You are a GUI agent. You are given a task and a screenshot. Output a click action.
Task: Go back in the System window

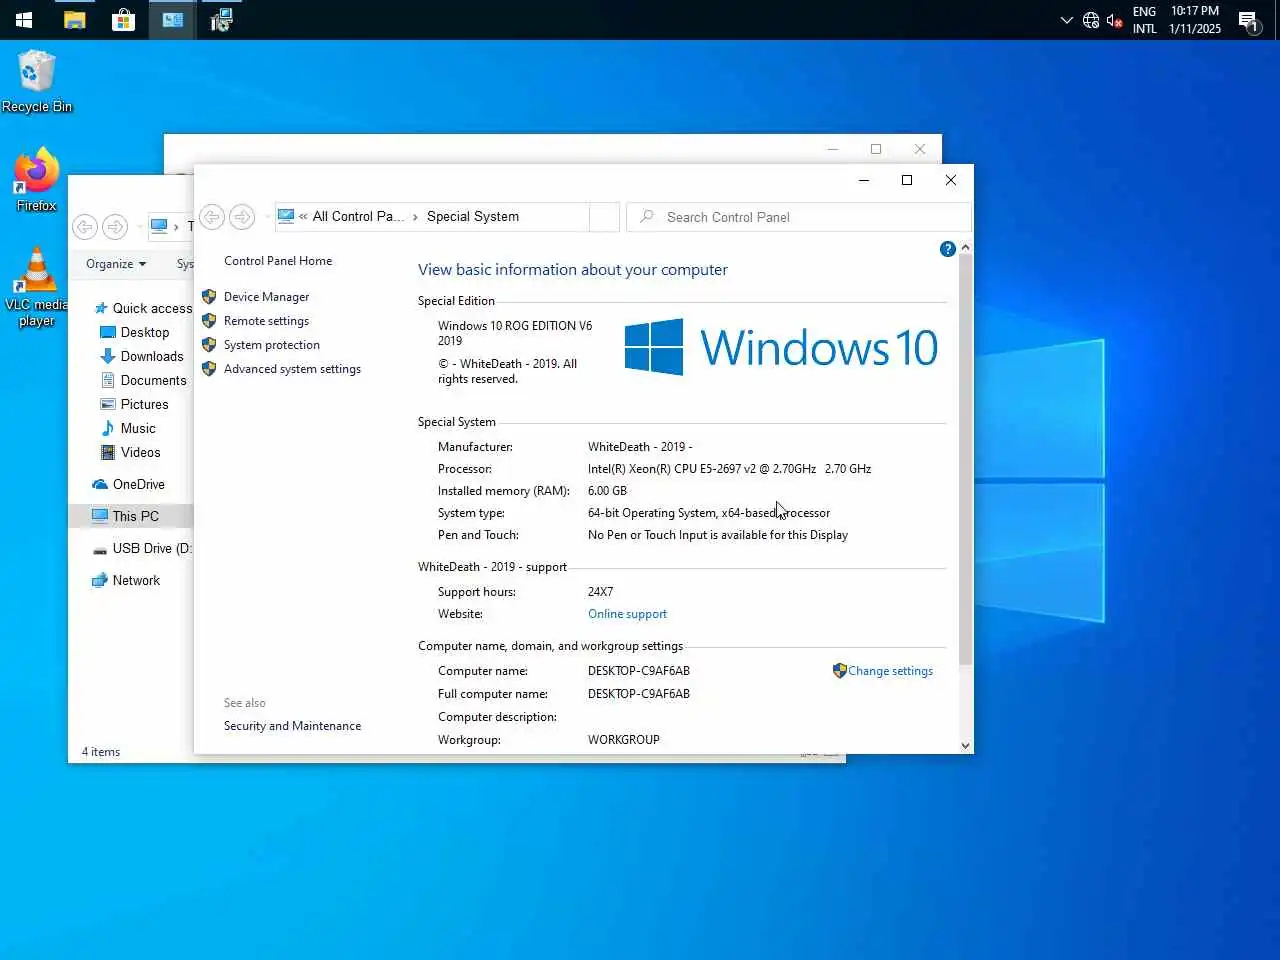[x=212, y=217]
